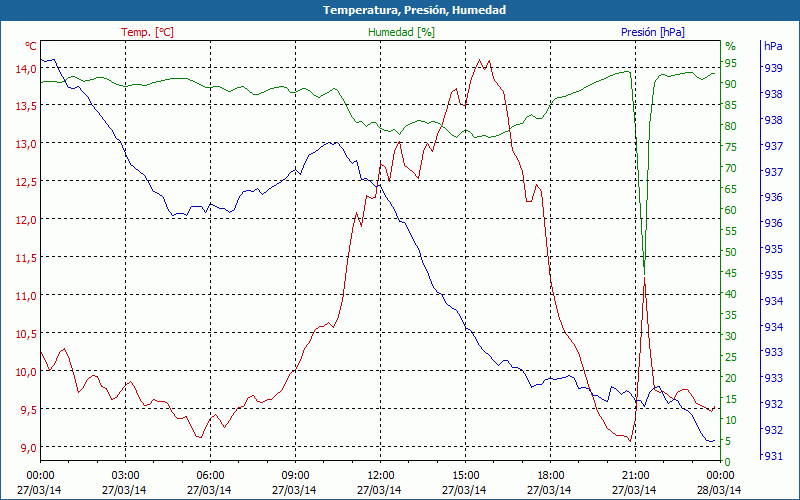The width and height of the screenshot is (800, 500).
Task: Click the "40" humidity tick label
Action: coord(731,294)
